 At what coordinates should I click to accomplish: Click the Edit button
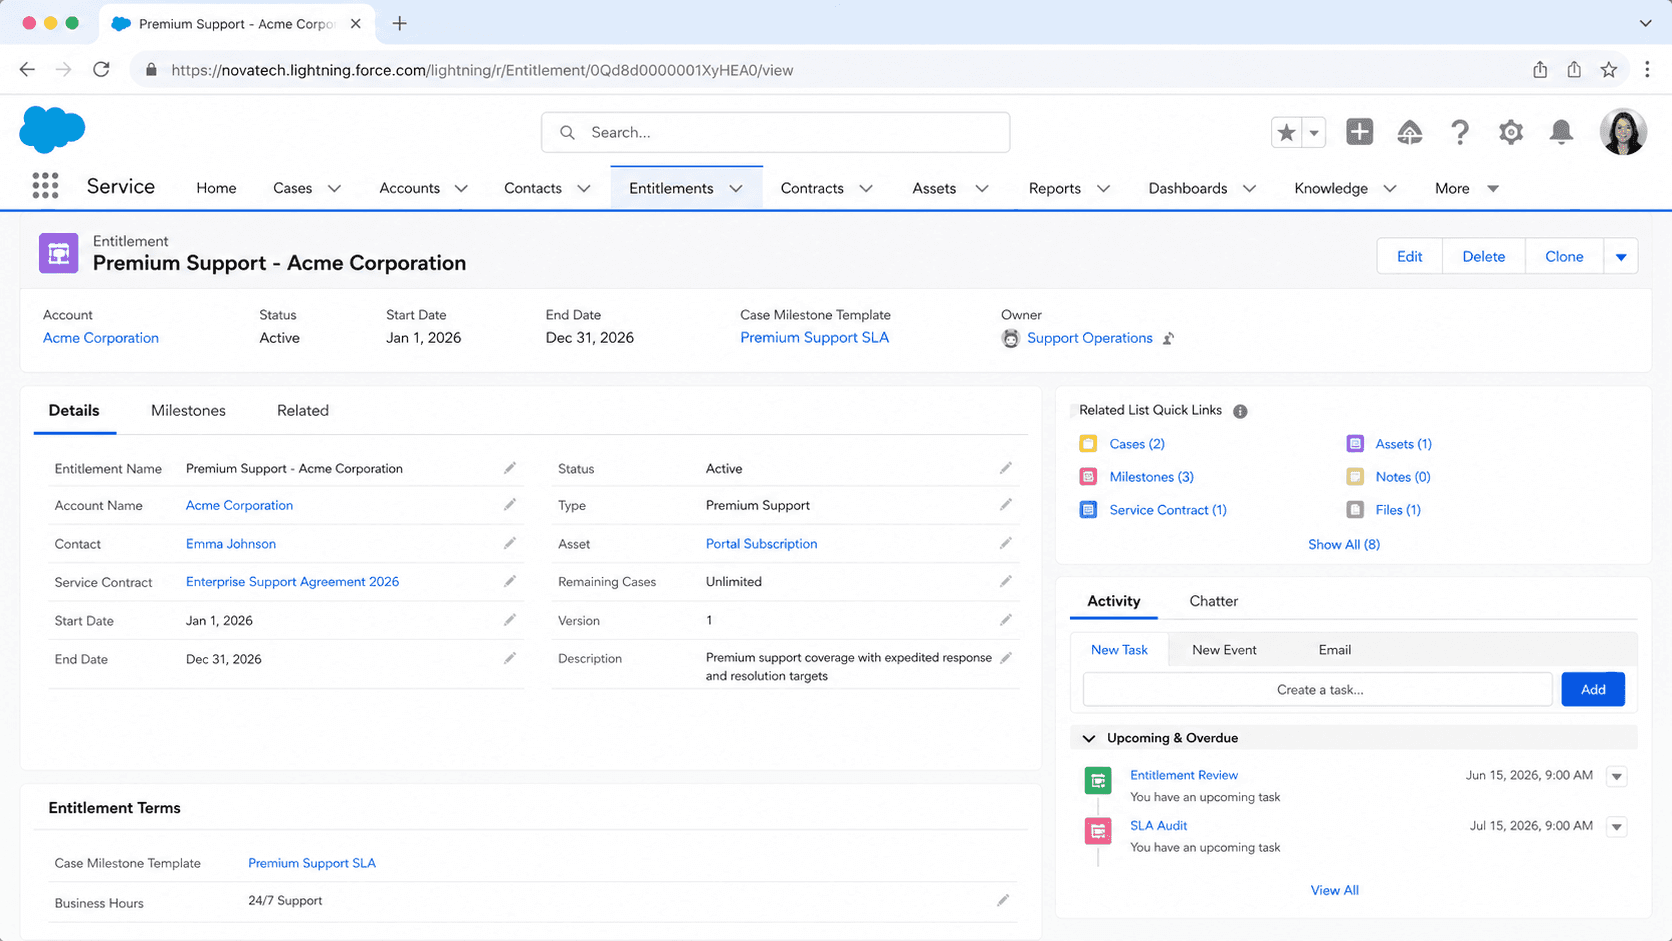[1409, 257]
